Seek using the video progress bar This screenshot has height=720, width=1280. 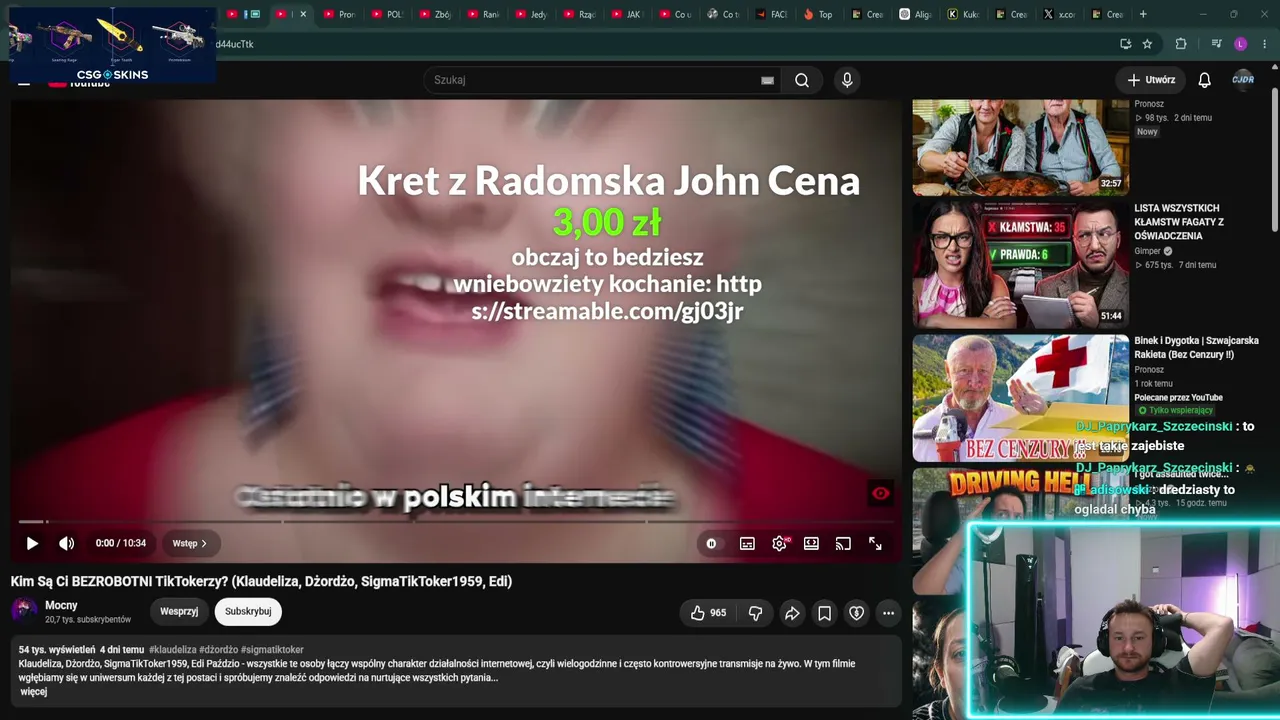(x=456, y=521)
